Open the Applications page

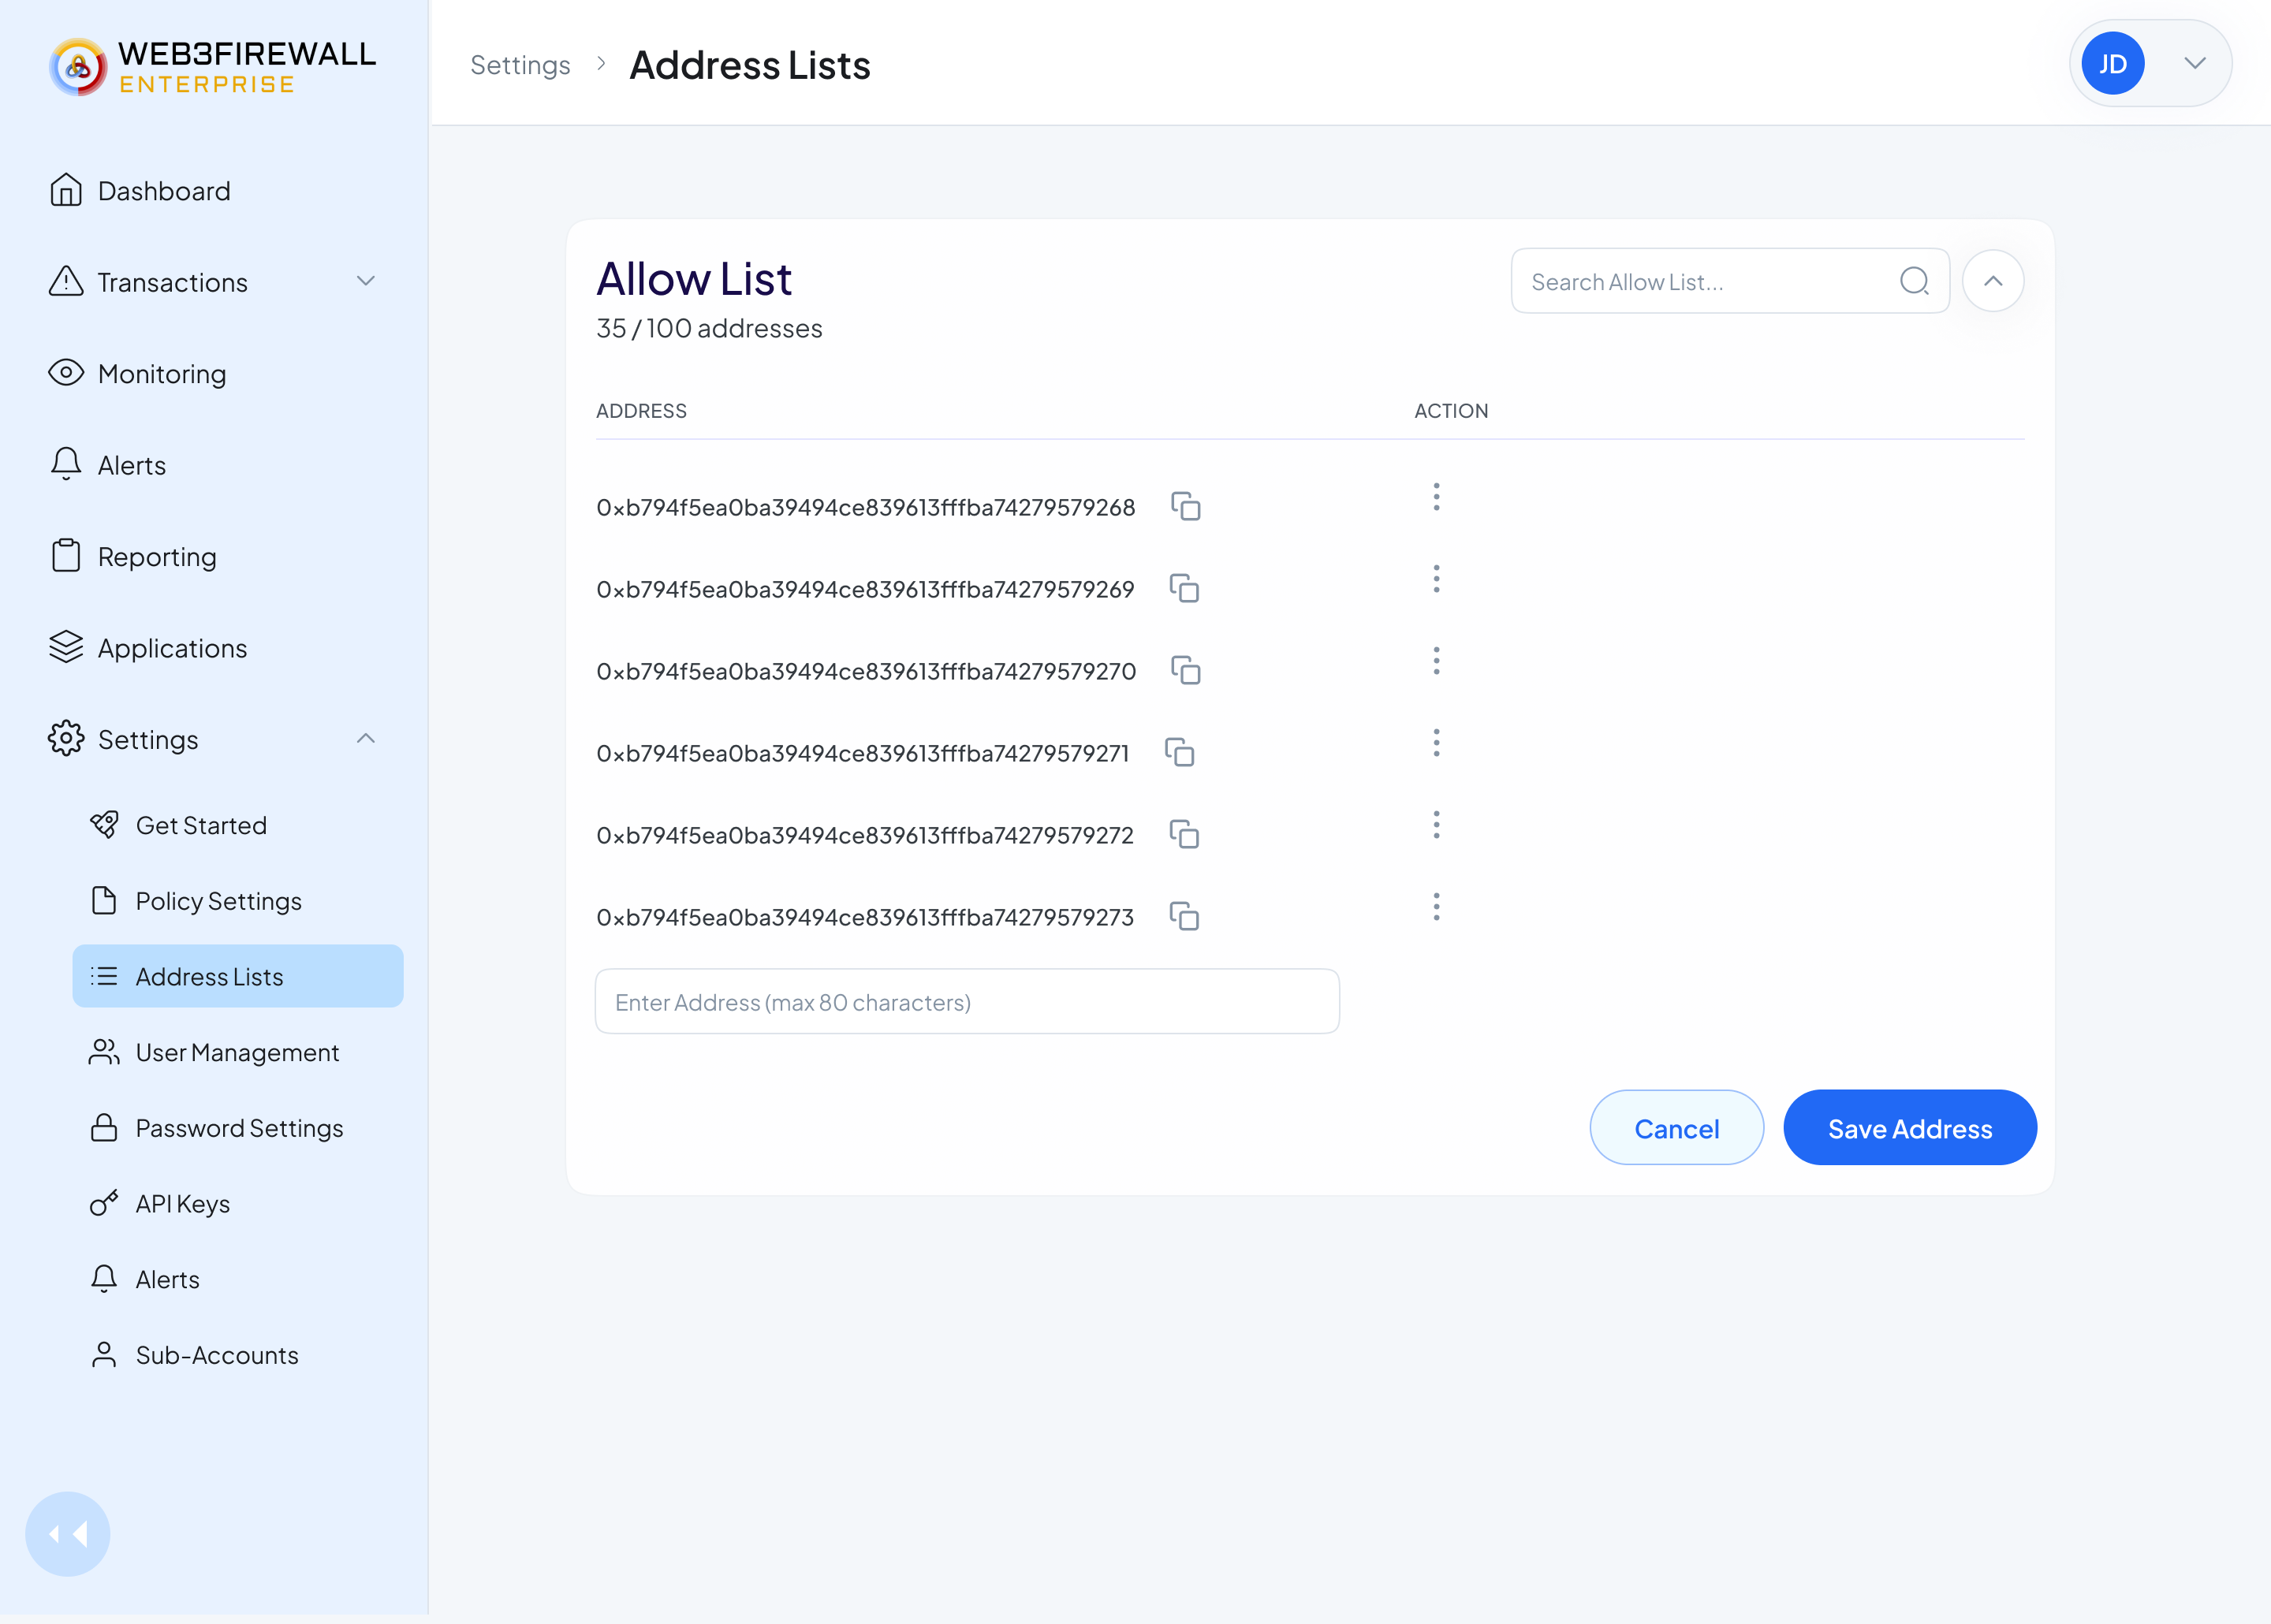pos(172,648)
